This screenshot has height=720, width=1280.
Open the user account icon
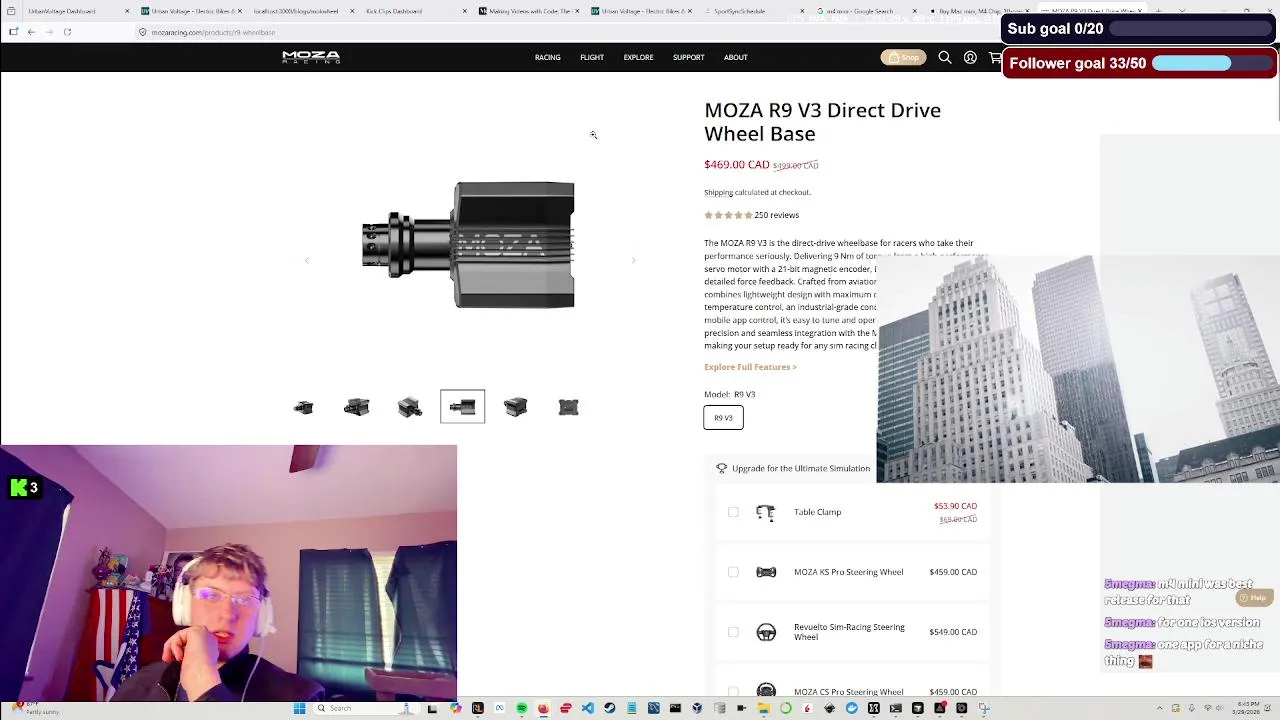pyautogui.click(x=970, y=58)
